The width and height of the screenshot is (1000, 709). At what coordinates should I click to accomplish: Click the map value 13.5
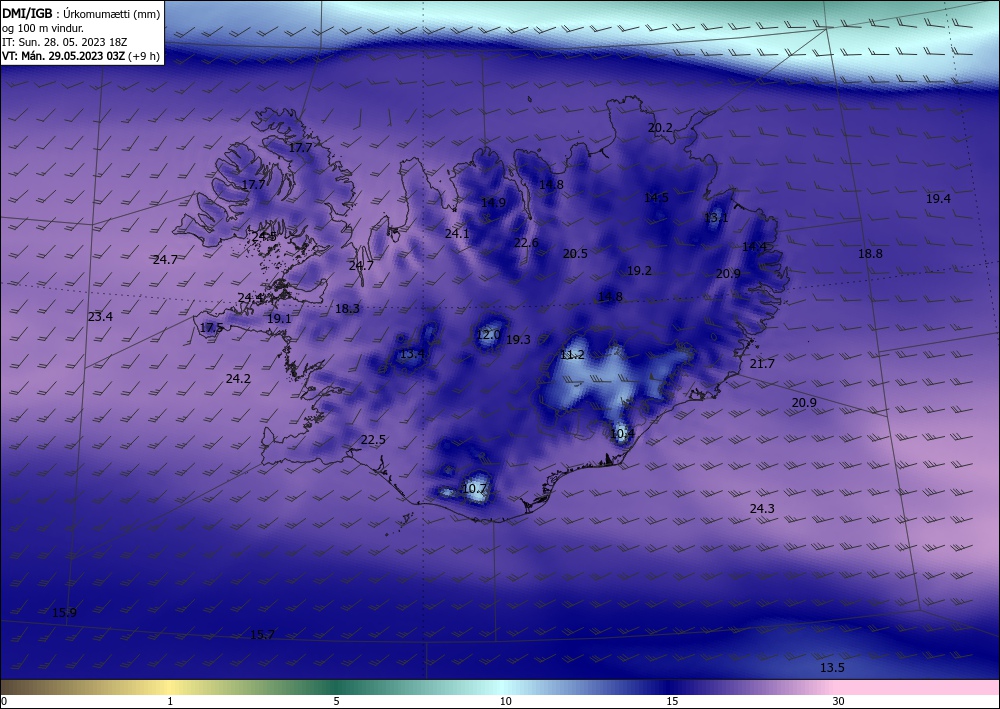coord(832,668)
